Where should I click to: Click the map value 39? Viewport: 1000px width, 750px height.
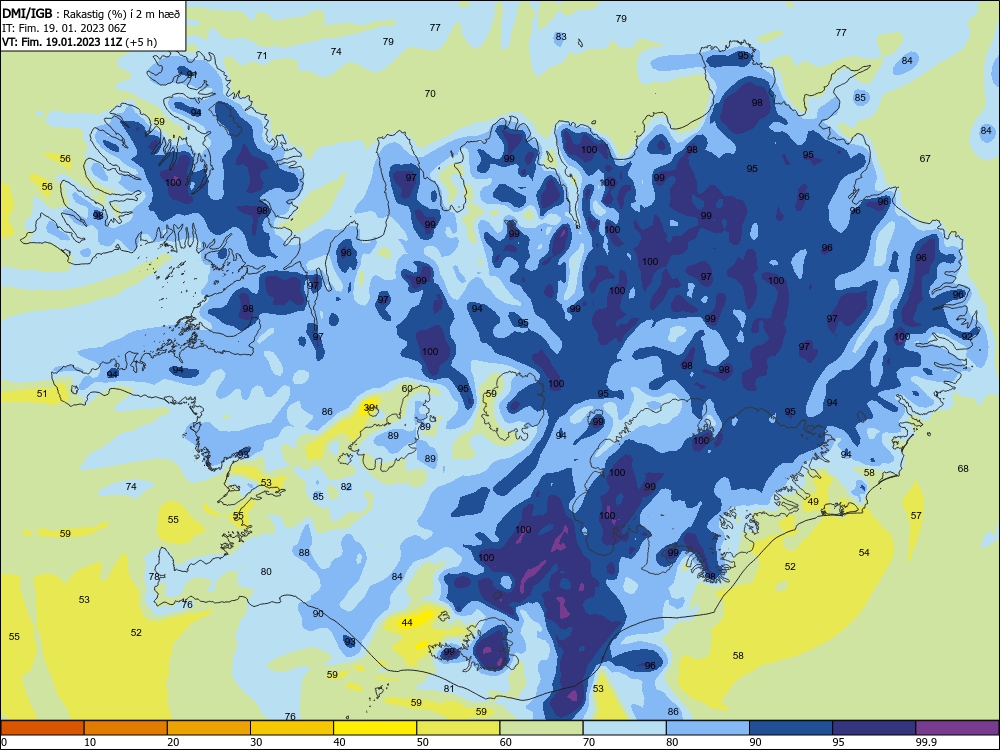(x=369, y=408)
